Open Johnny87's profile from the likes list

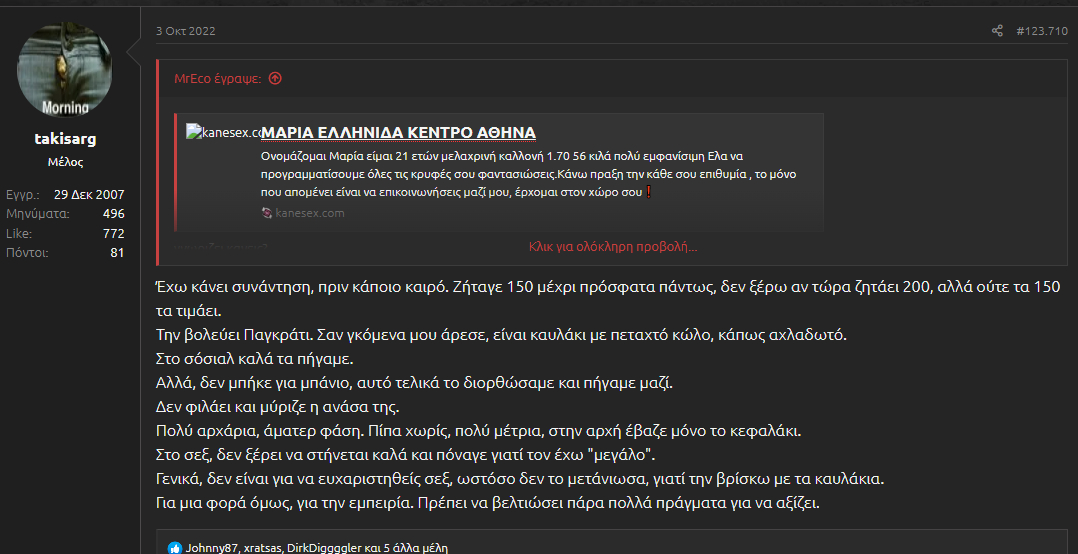213,548
